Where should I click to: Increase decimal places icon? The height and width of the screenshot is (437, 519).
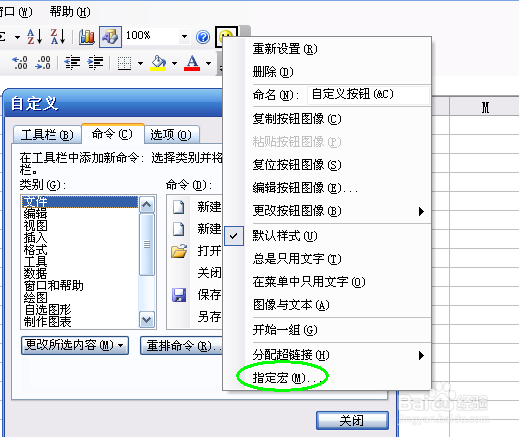20,63
